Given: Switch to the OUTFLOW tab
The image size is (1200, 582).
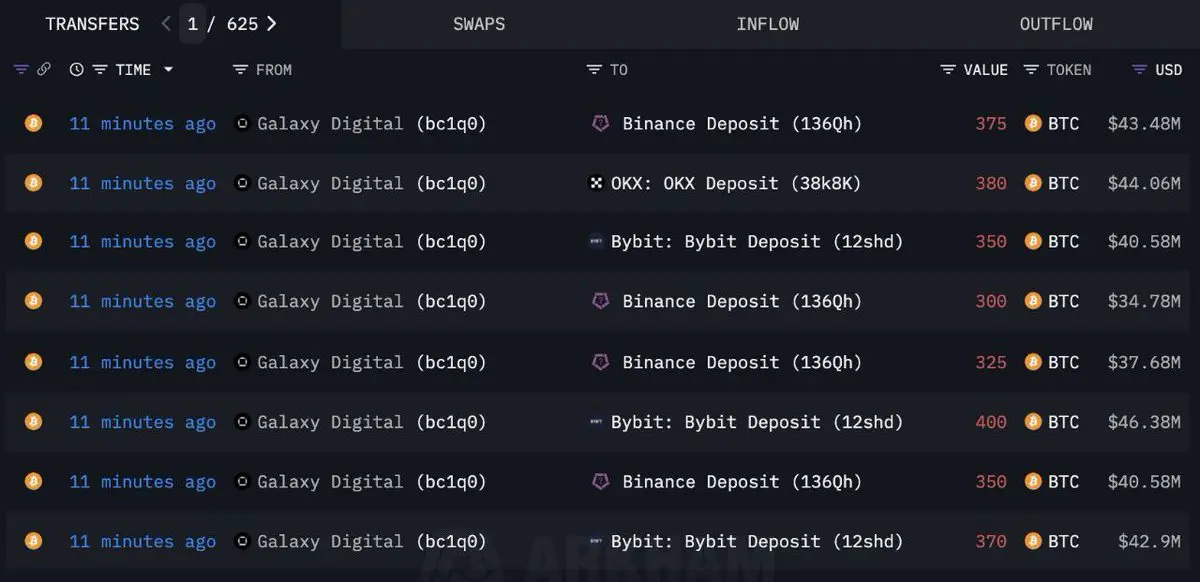Looking at the screenshot, I should 1056,24.
